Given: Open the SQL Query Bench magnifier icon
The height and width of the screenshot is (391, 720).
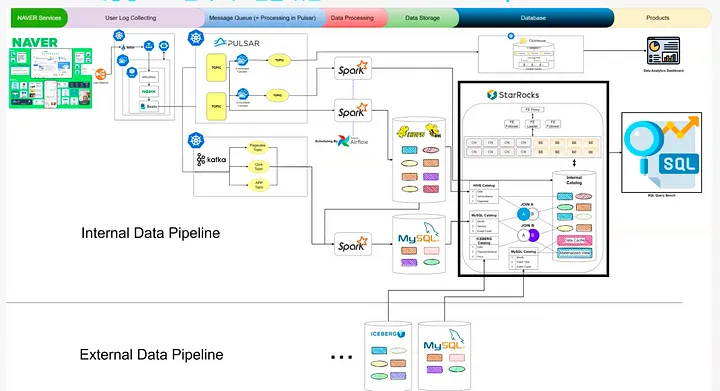Looking at the screenshot, I should [662, 152].
